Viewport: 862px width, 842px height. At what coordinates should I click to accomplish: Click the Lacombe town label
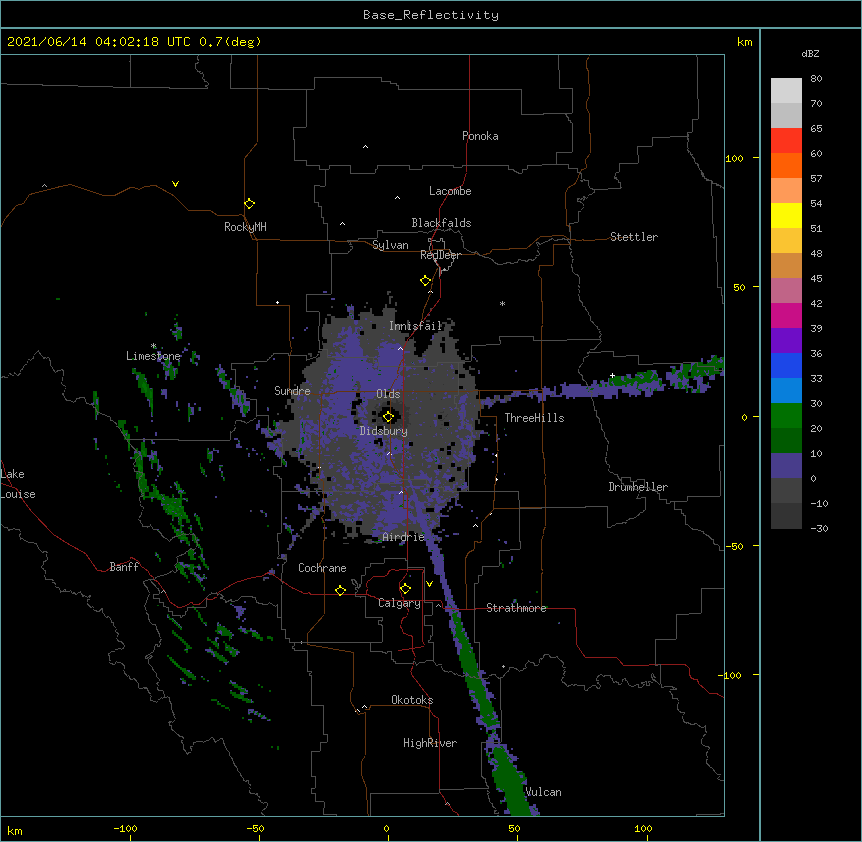click(x=450, y=191)
